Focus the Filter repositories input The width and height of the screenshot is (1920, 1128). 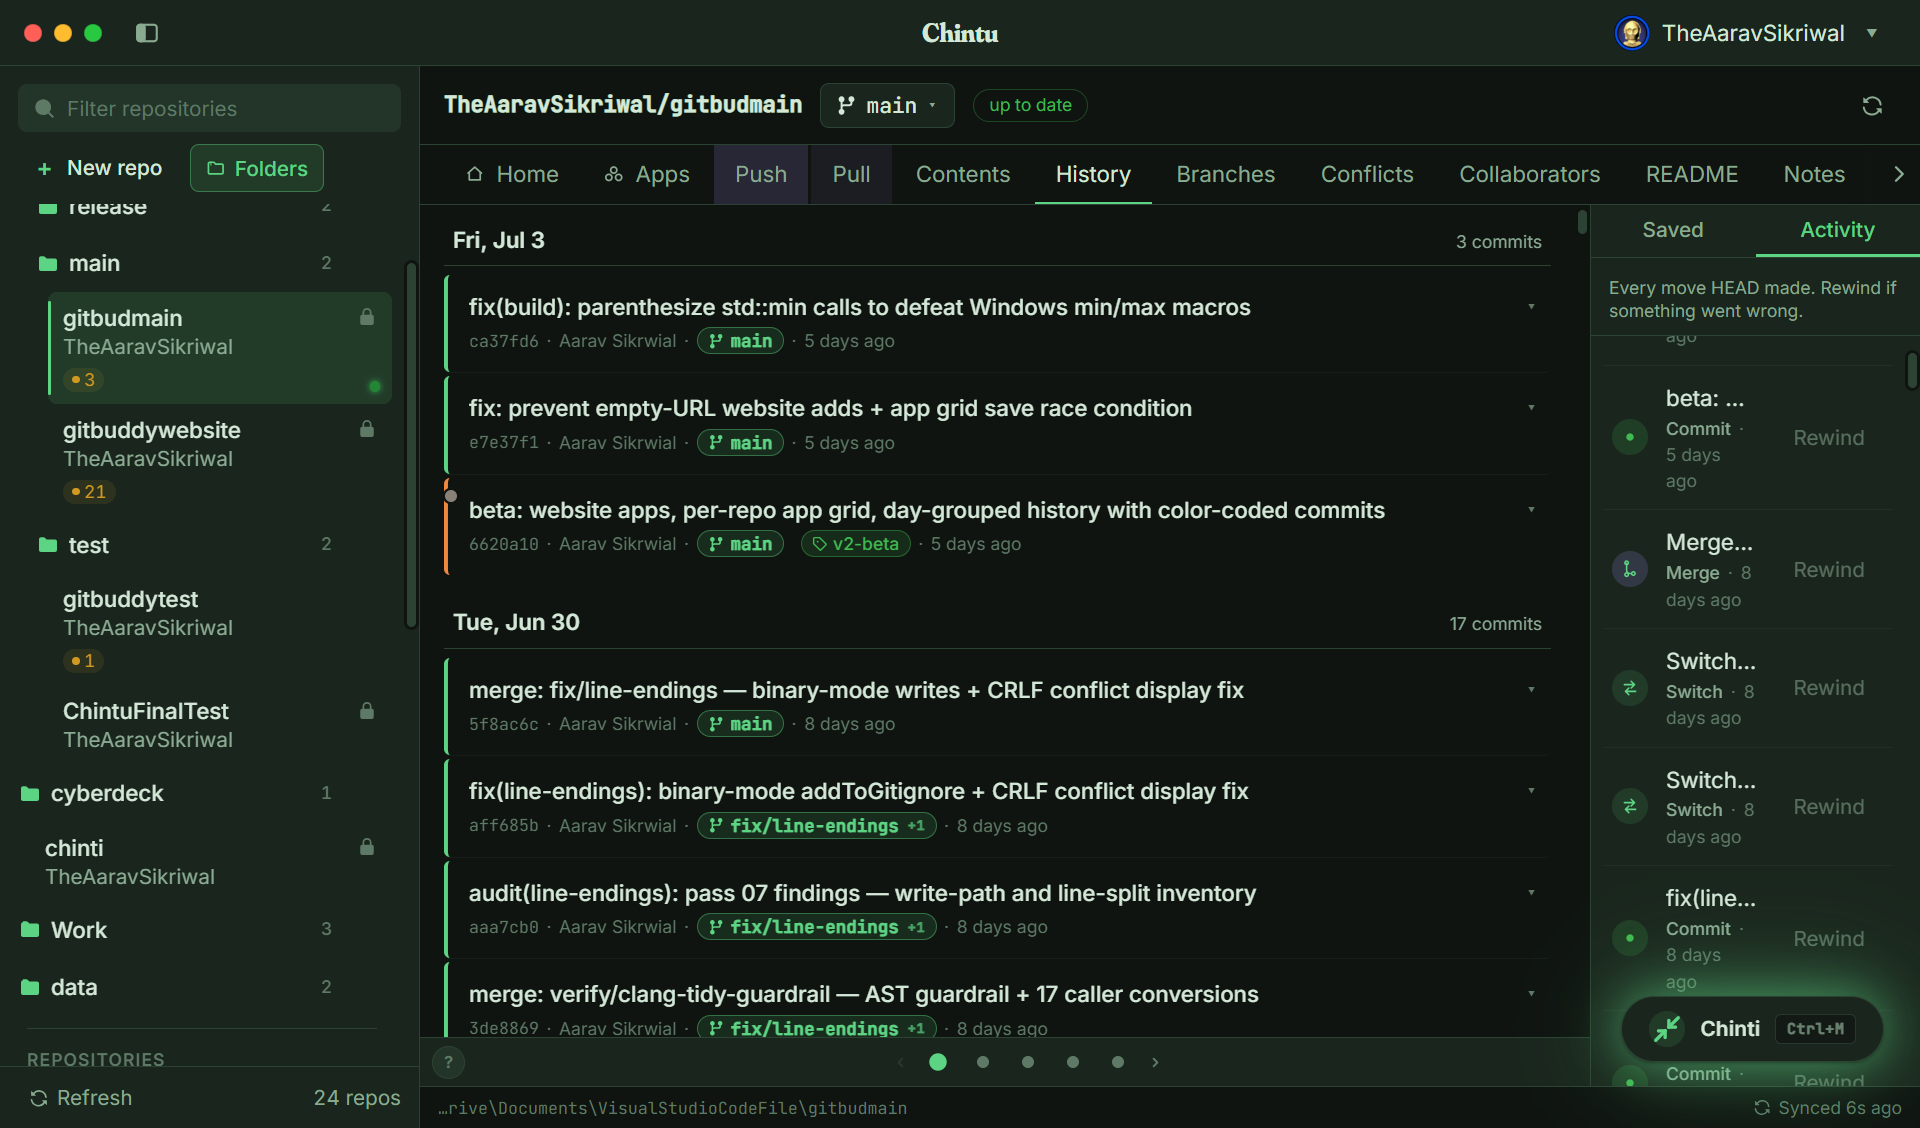point(209,108)
